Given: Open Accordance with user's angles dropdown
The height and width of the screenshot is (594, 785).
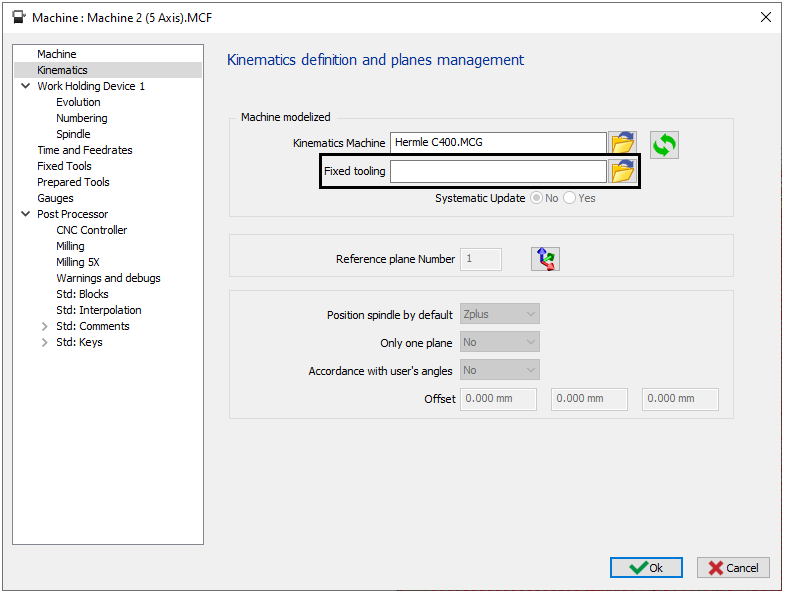Looking at the screenshot, I should tap(500, 371).
